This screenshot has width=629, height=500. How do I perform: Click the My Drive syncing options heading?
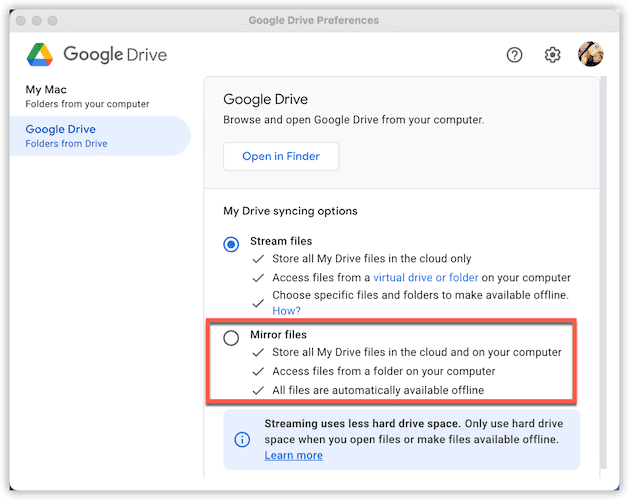(x=290, y=211)
